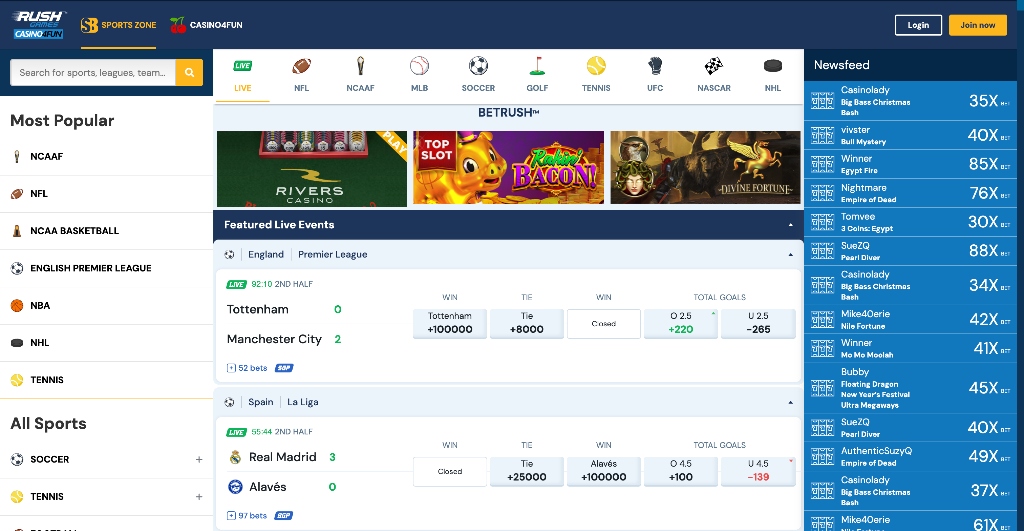Switch to Casino4Fun tab
The image size is (1024, 531).
[206, 25]
